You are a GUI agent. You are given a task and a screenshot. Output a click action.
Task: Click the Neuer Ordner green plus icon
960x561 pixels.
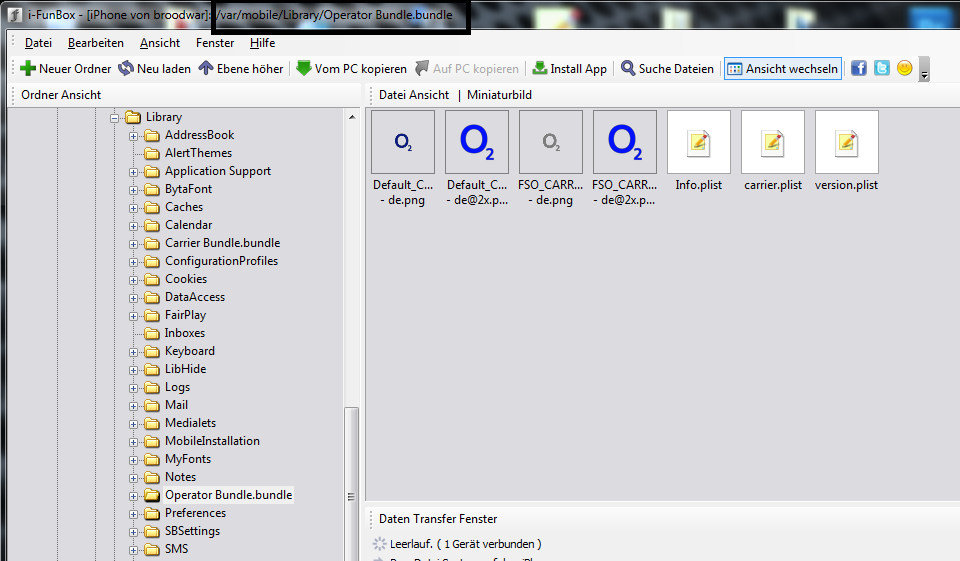coord(28,69)
